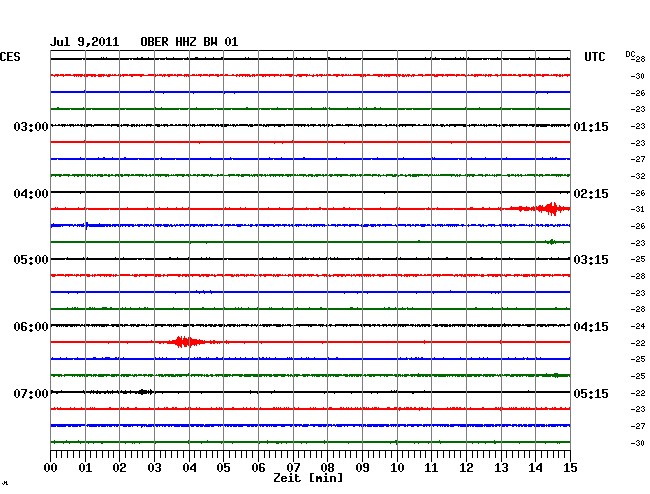This screenshot has height=494, width=650.
Task: Select minute 11 on the time axis
Action: click(x=431, y=468)
